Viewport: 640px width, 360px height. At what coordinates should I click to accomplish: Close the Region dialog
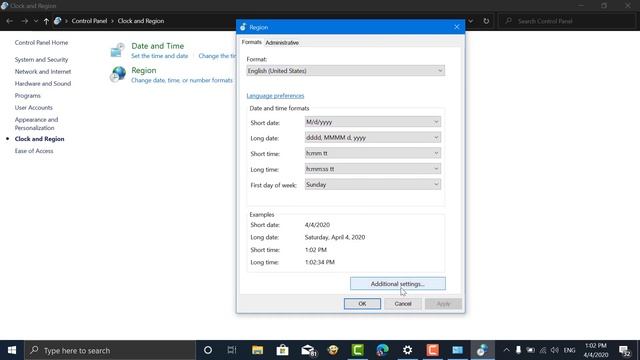point(456,27)
